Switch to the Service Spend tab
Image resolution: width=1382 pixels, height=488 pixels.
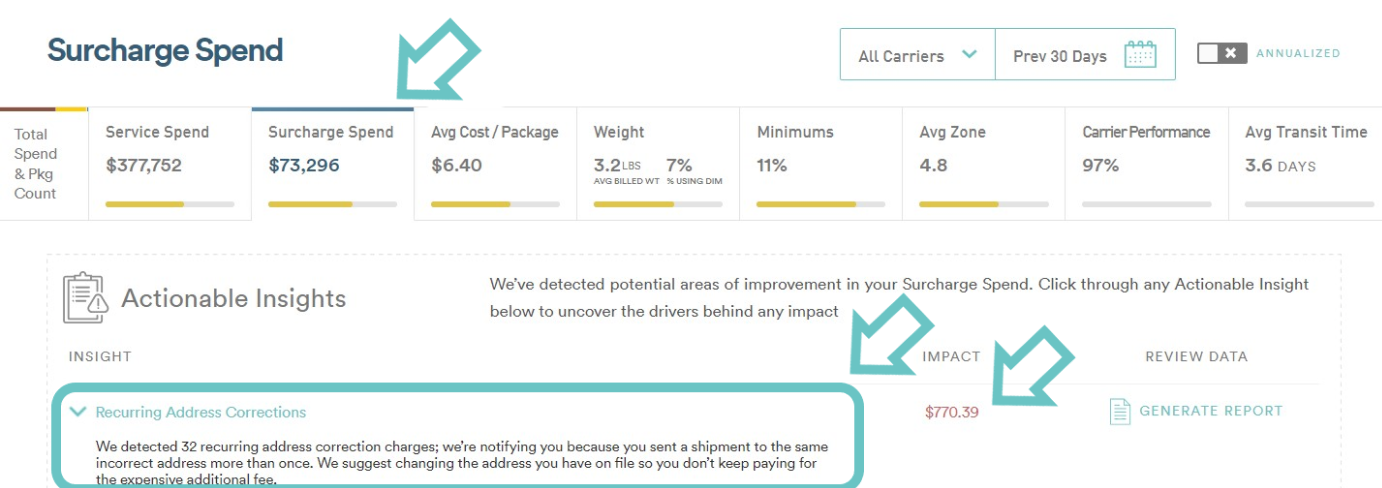pos(170,164)
